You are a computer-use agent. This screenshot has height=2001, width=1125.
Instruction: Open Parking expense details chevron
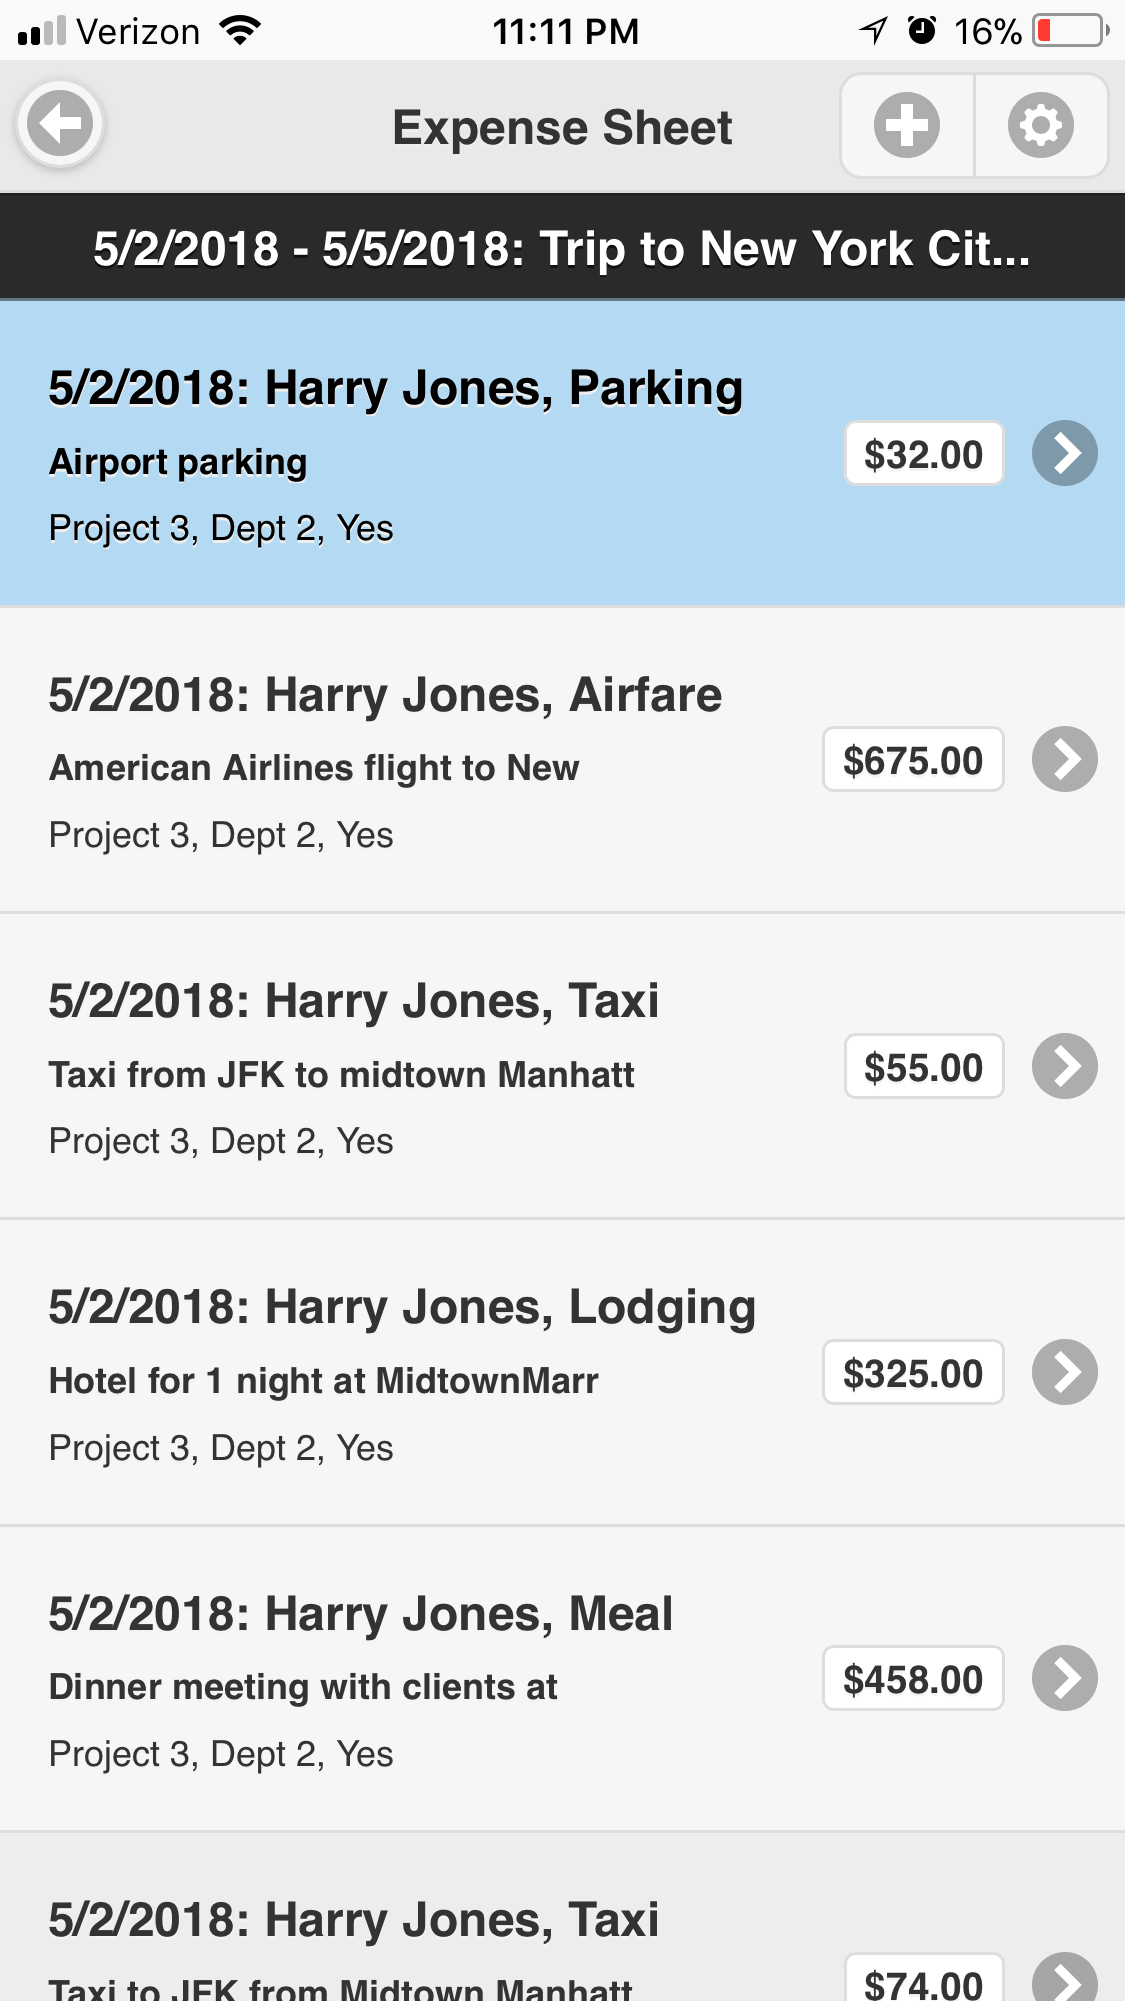point(1064,453)
